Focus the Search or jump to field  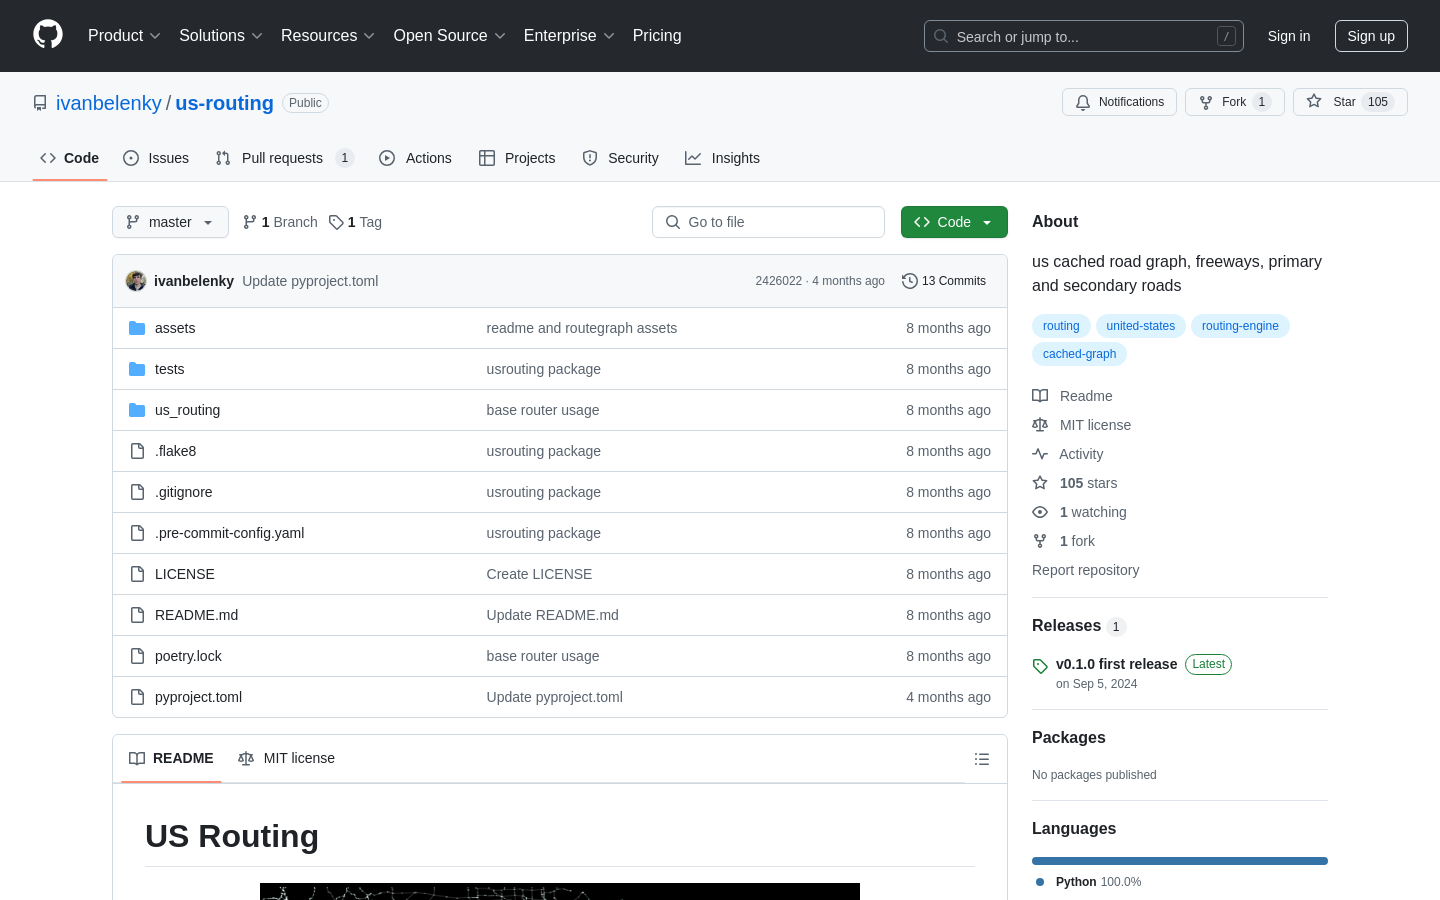(1084, 36)
